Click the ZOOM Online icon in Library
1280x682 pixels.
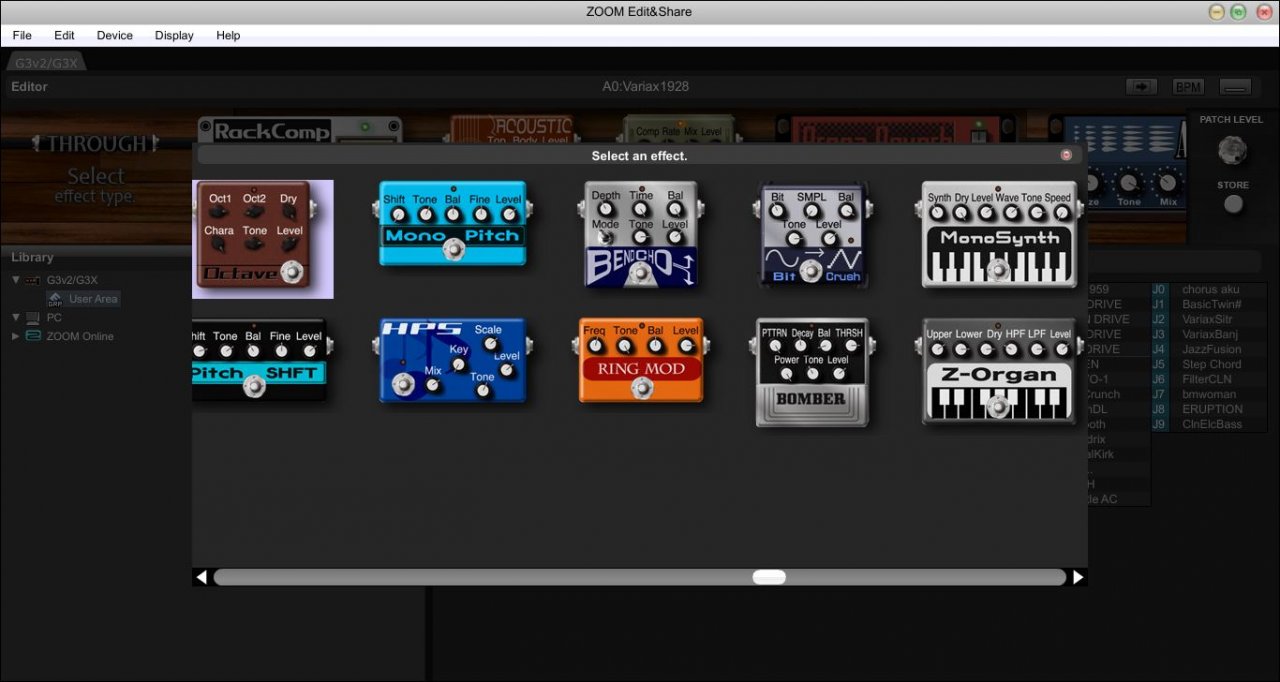click(x=33, y=336)
